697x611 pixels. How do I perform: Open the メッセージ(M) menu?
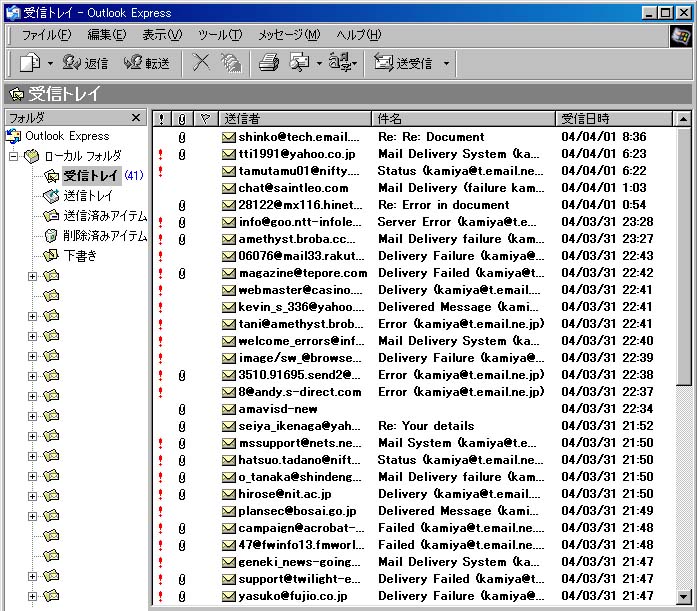click(x=289, y=35)
